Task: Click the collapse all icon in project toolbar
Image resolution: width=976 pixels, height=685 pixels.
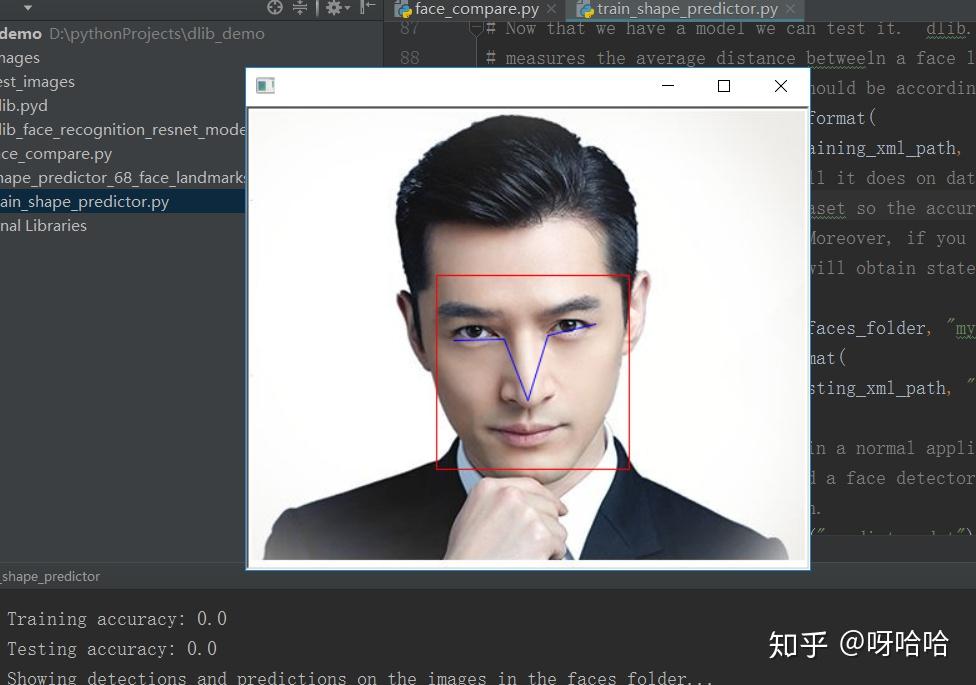Action: click(300, 7)
